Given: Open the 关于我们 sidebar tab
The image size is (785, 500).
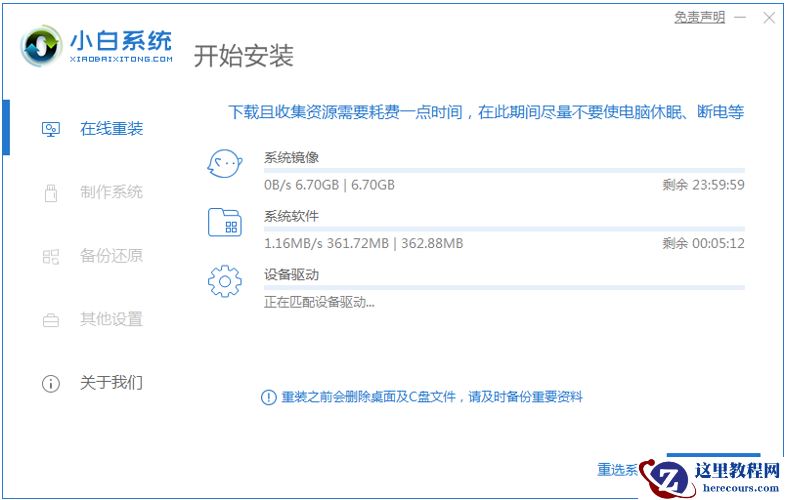Looking at the screenshot, I should (111, 382).
